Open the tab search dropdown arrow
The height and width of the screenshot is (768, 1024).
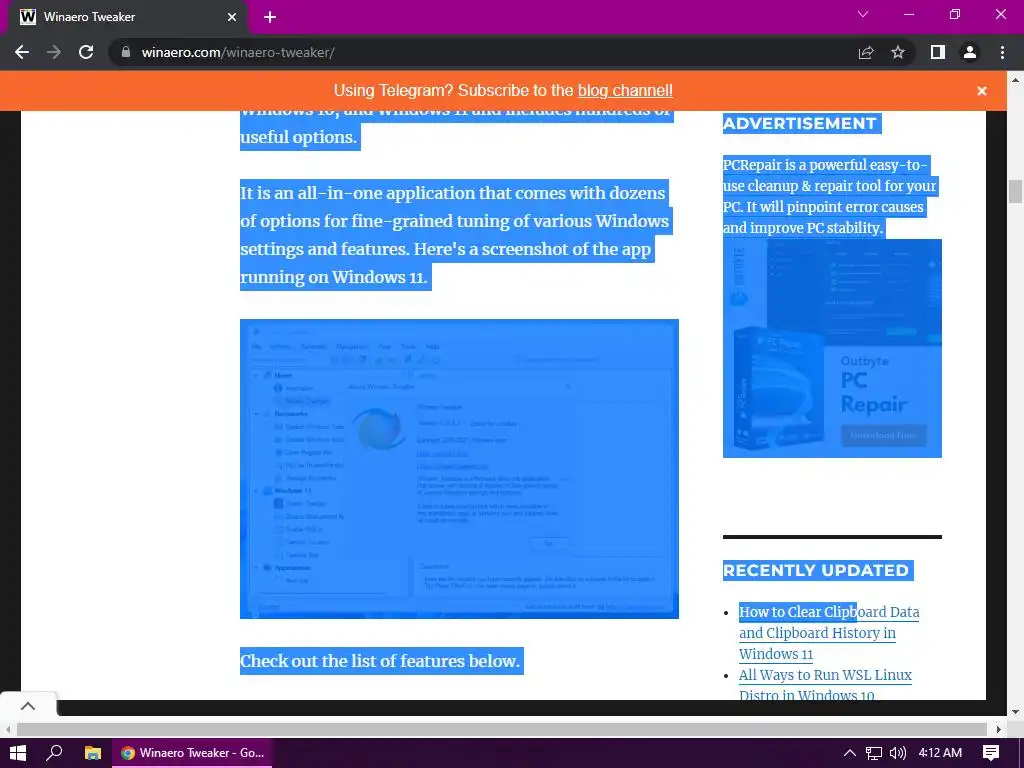(863, 14)
